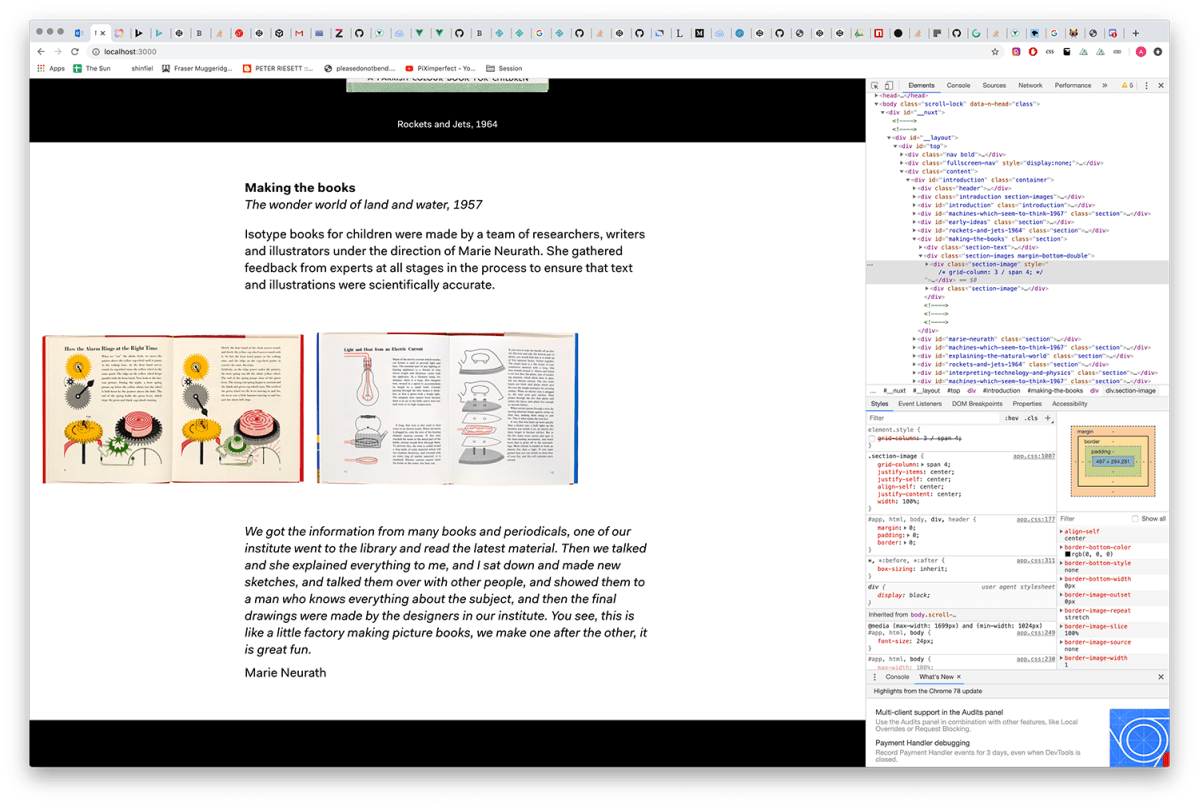The image size is (1199, 806).
Task: Open the Event Listeners sidebar tab
Action: coord(920,404)
